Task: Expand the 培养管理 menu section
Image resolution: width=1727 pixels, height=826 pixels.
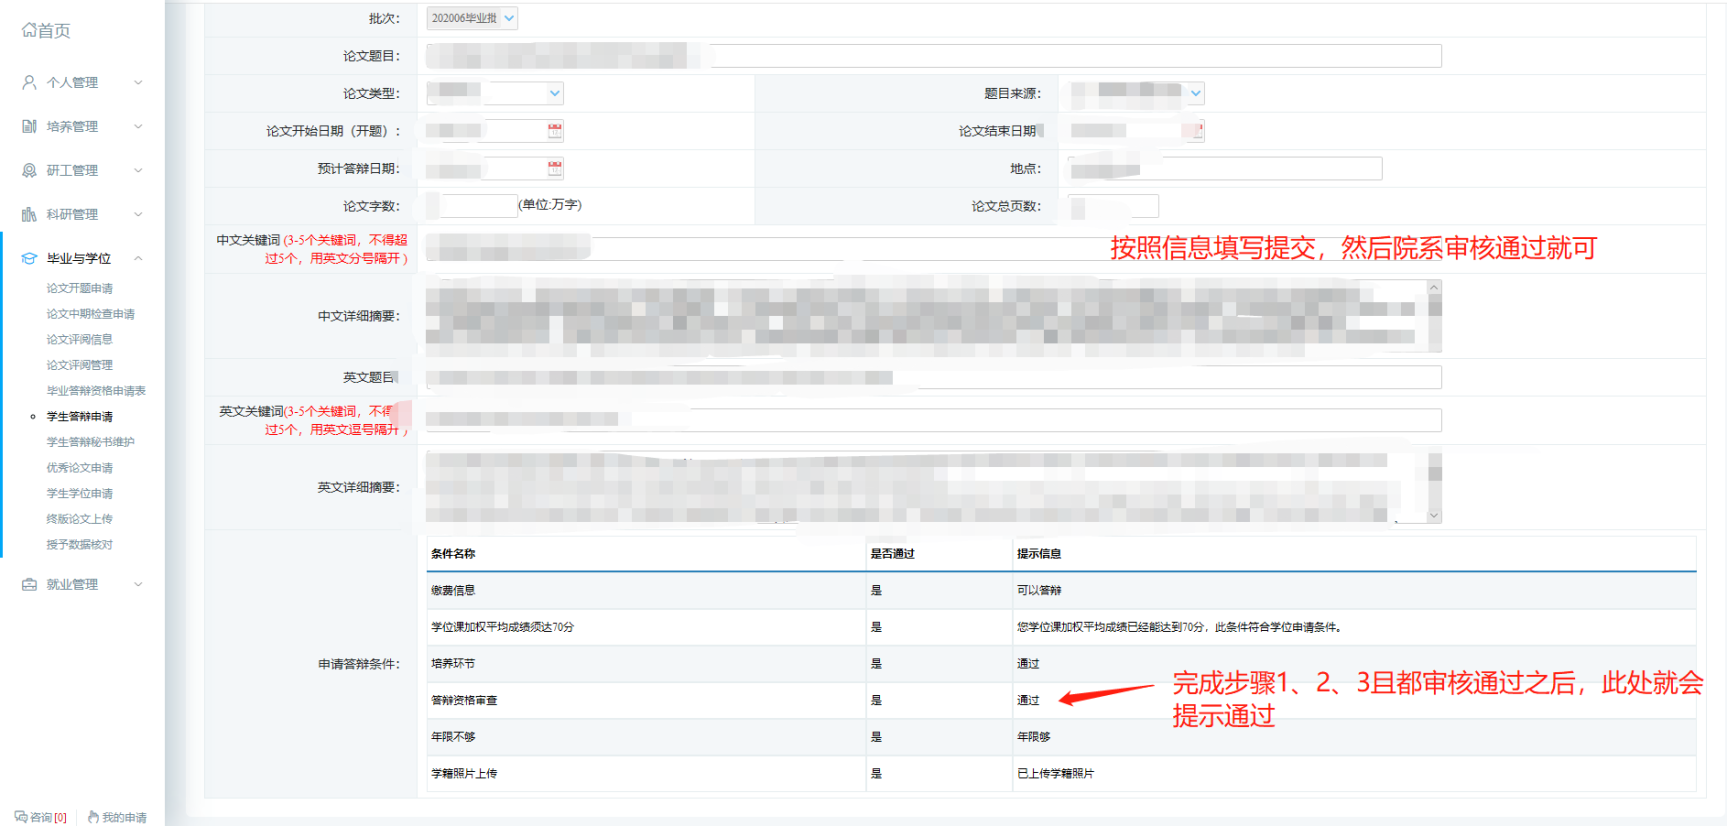Action: tap(138, 127)
